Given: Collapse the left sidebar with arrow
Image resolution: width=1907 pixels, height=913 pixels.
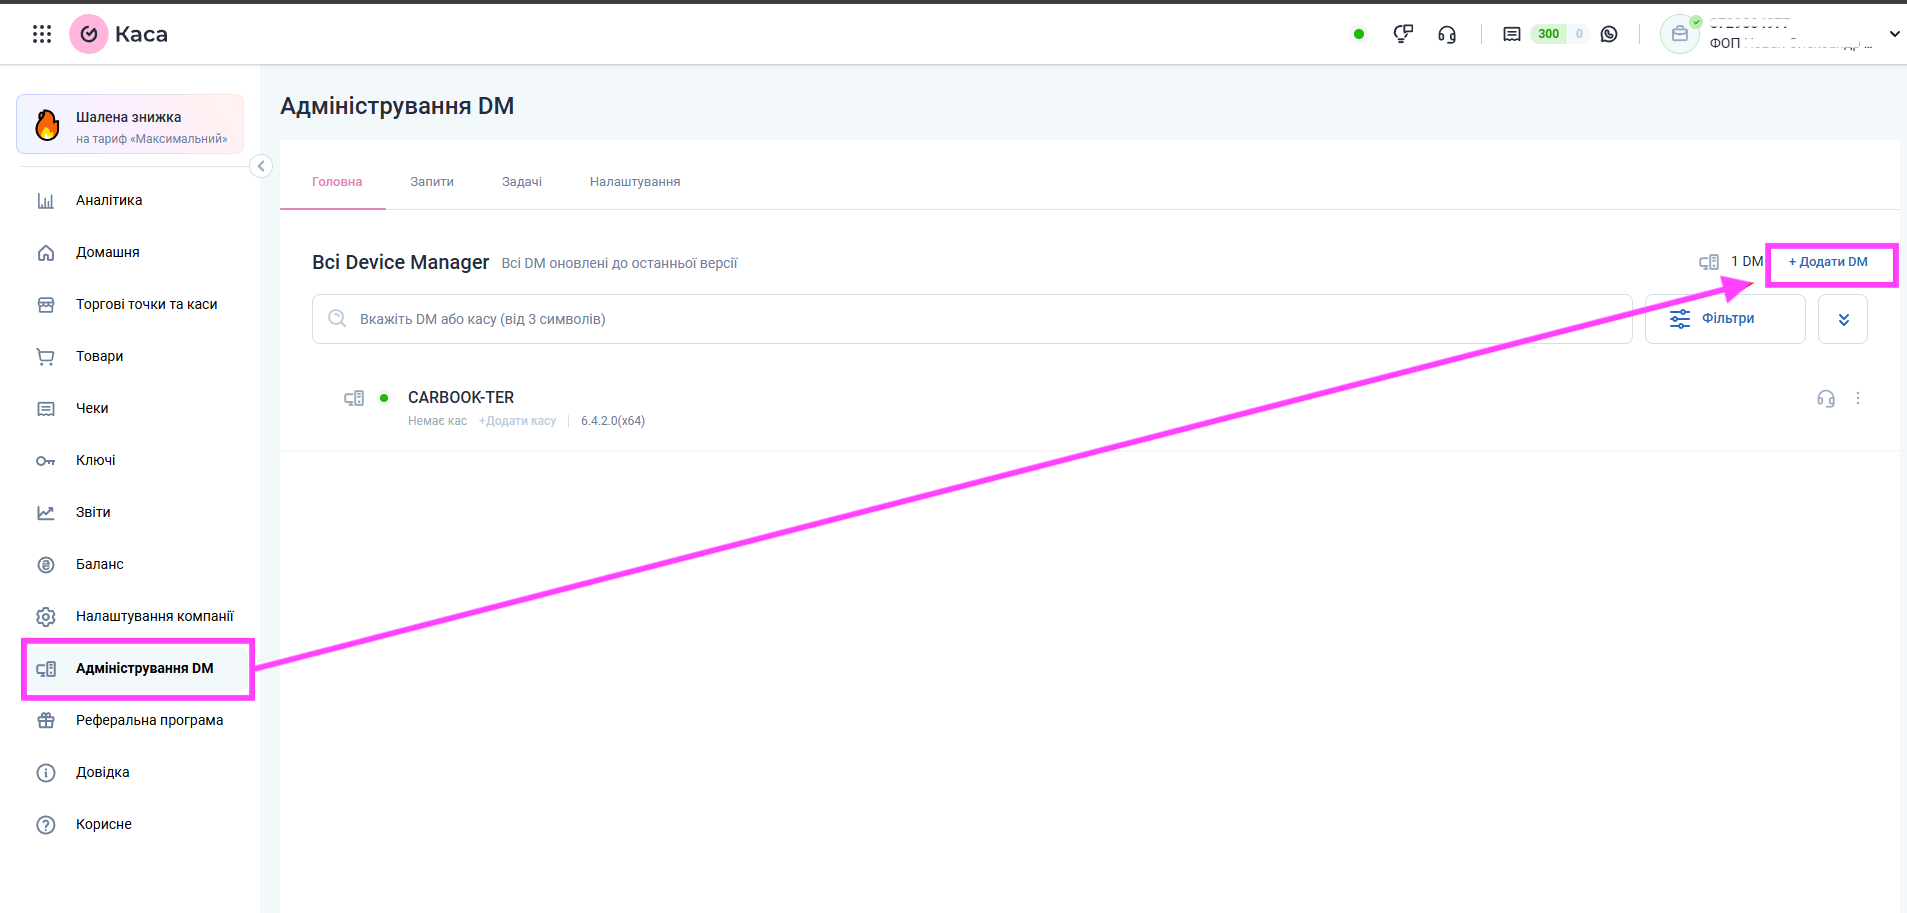Looking at the screenshot, I should tap(261, 166).
